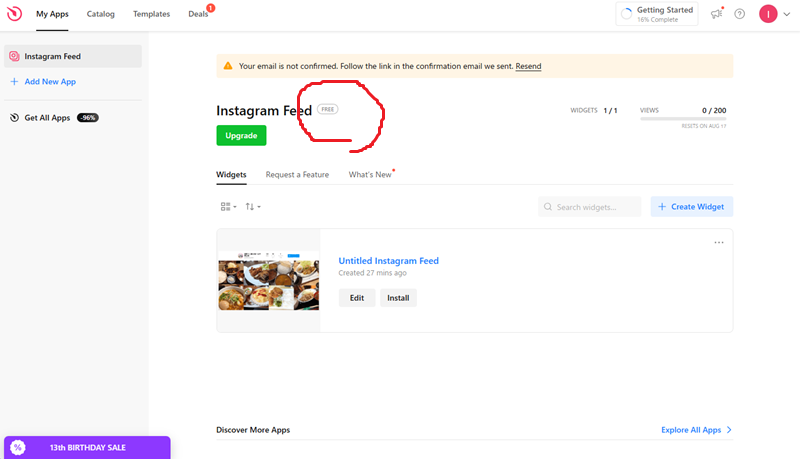Image resolution: width=800 pixels, height=459 pixels.
Task: Click the Explore All Apps arrow
Action: coord(729,430)
